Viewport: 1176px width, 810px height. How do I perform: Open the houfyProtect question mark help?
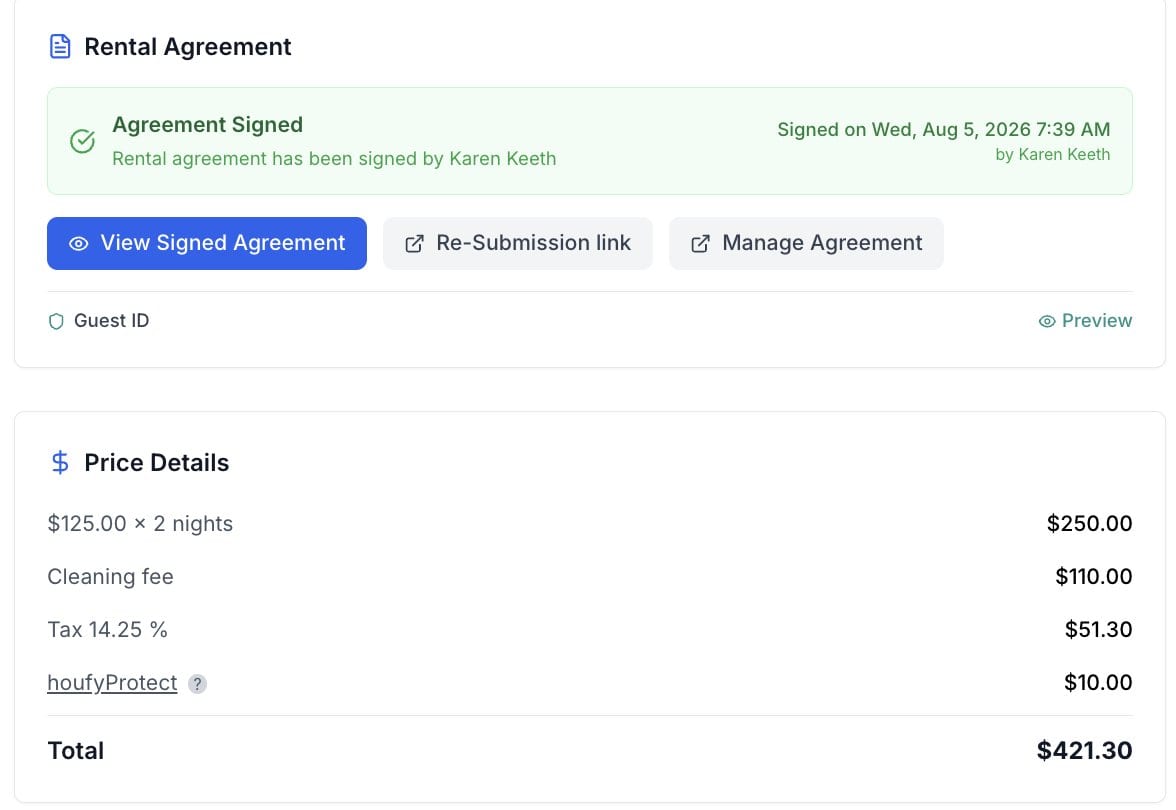tap(197, 683)
